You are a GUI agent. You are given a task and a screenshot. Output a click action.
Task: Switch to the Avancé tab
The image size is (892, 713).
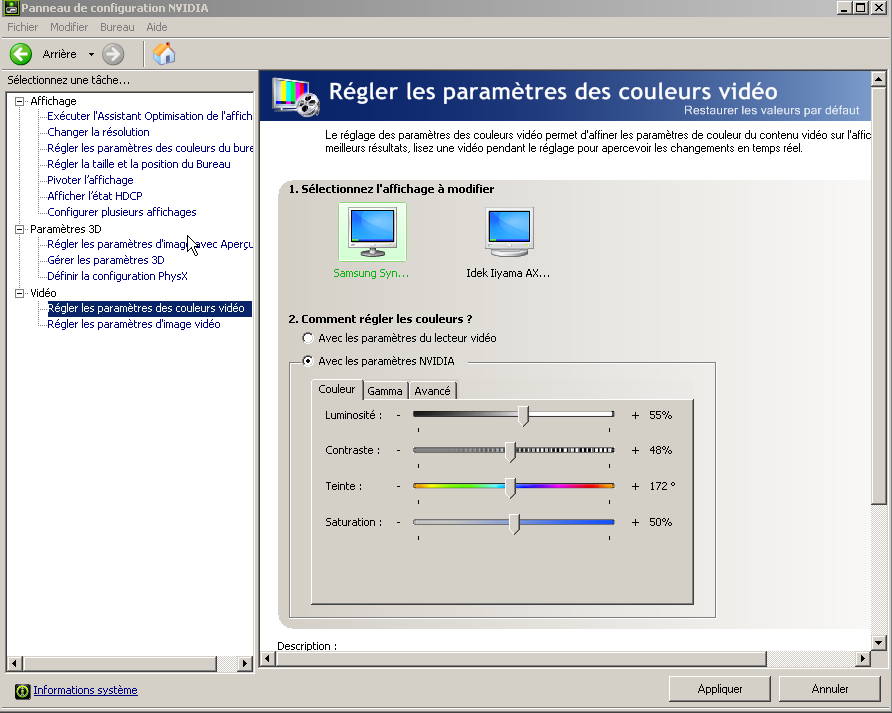pyautogui.click(x=432, y=391)
